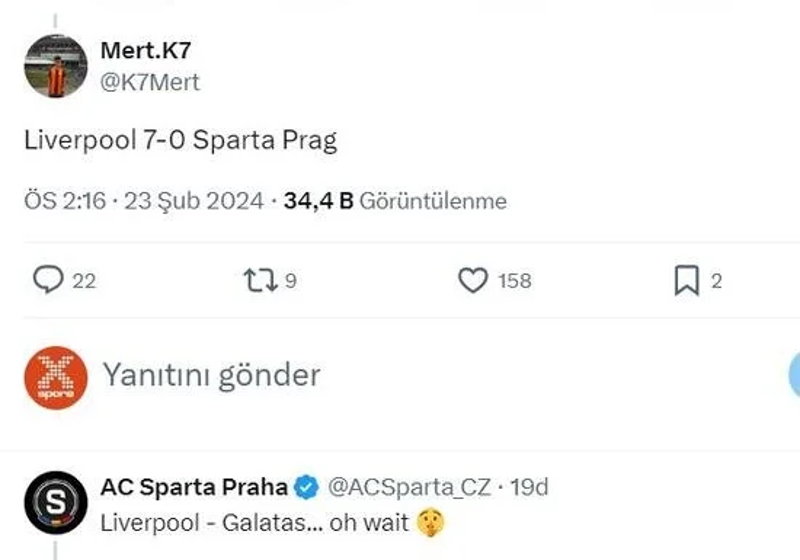800x560 pixels.
Task: Click the orange X spor avatar
Action: tap(56, 375)
